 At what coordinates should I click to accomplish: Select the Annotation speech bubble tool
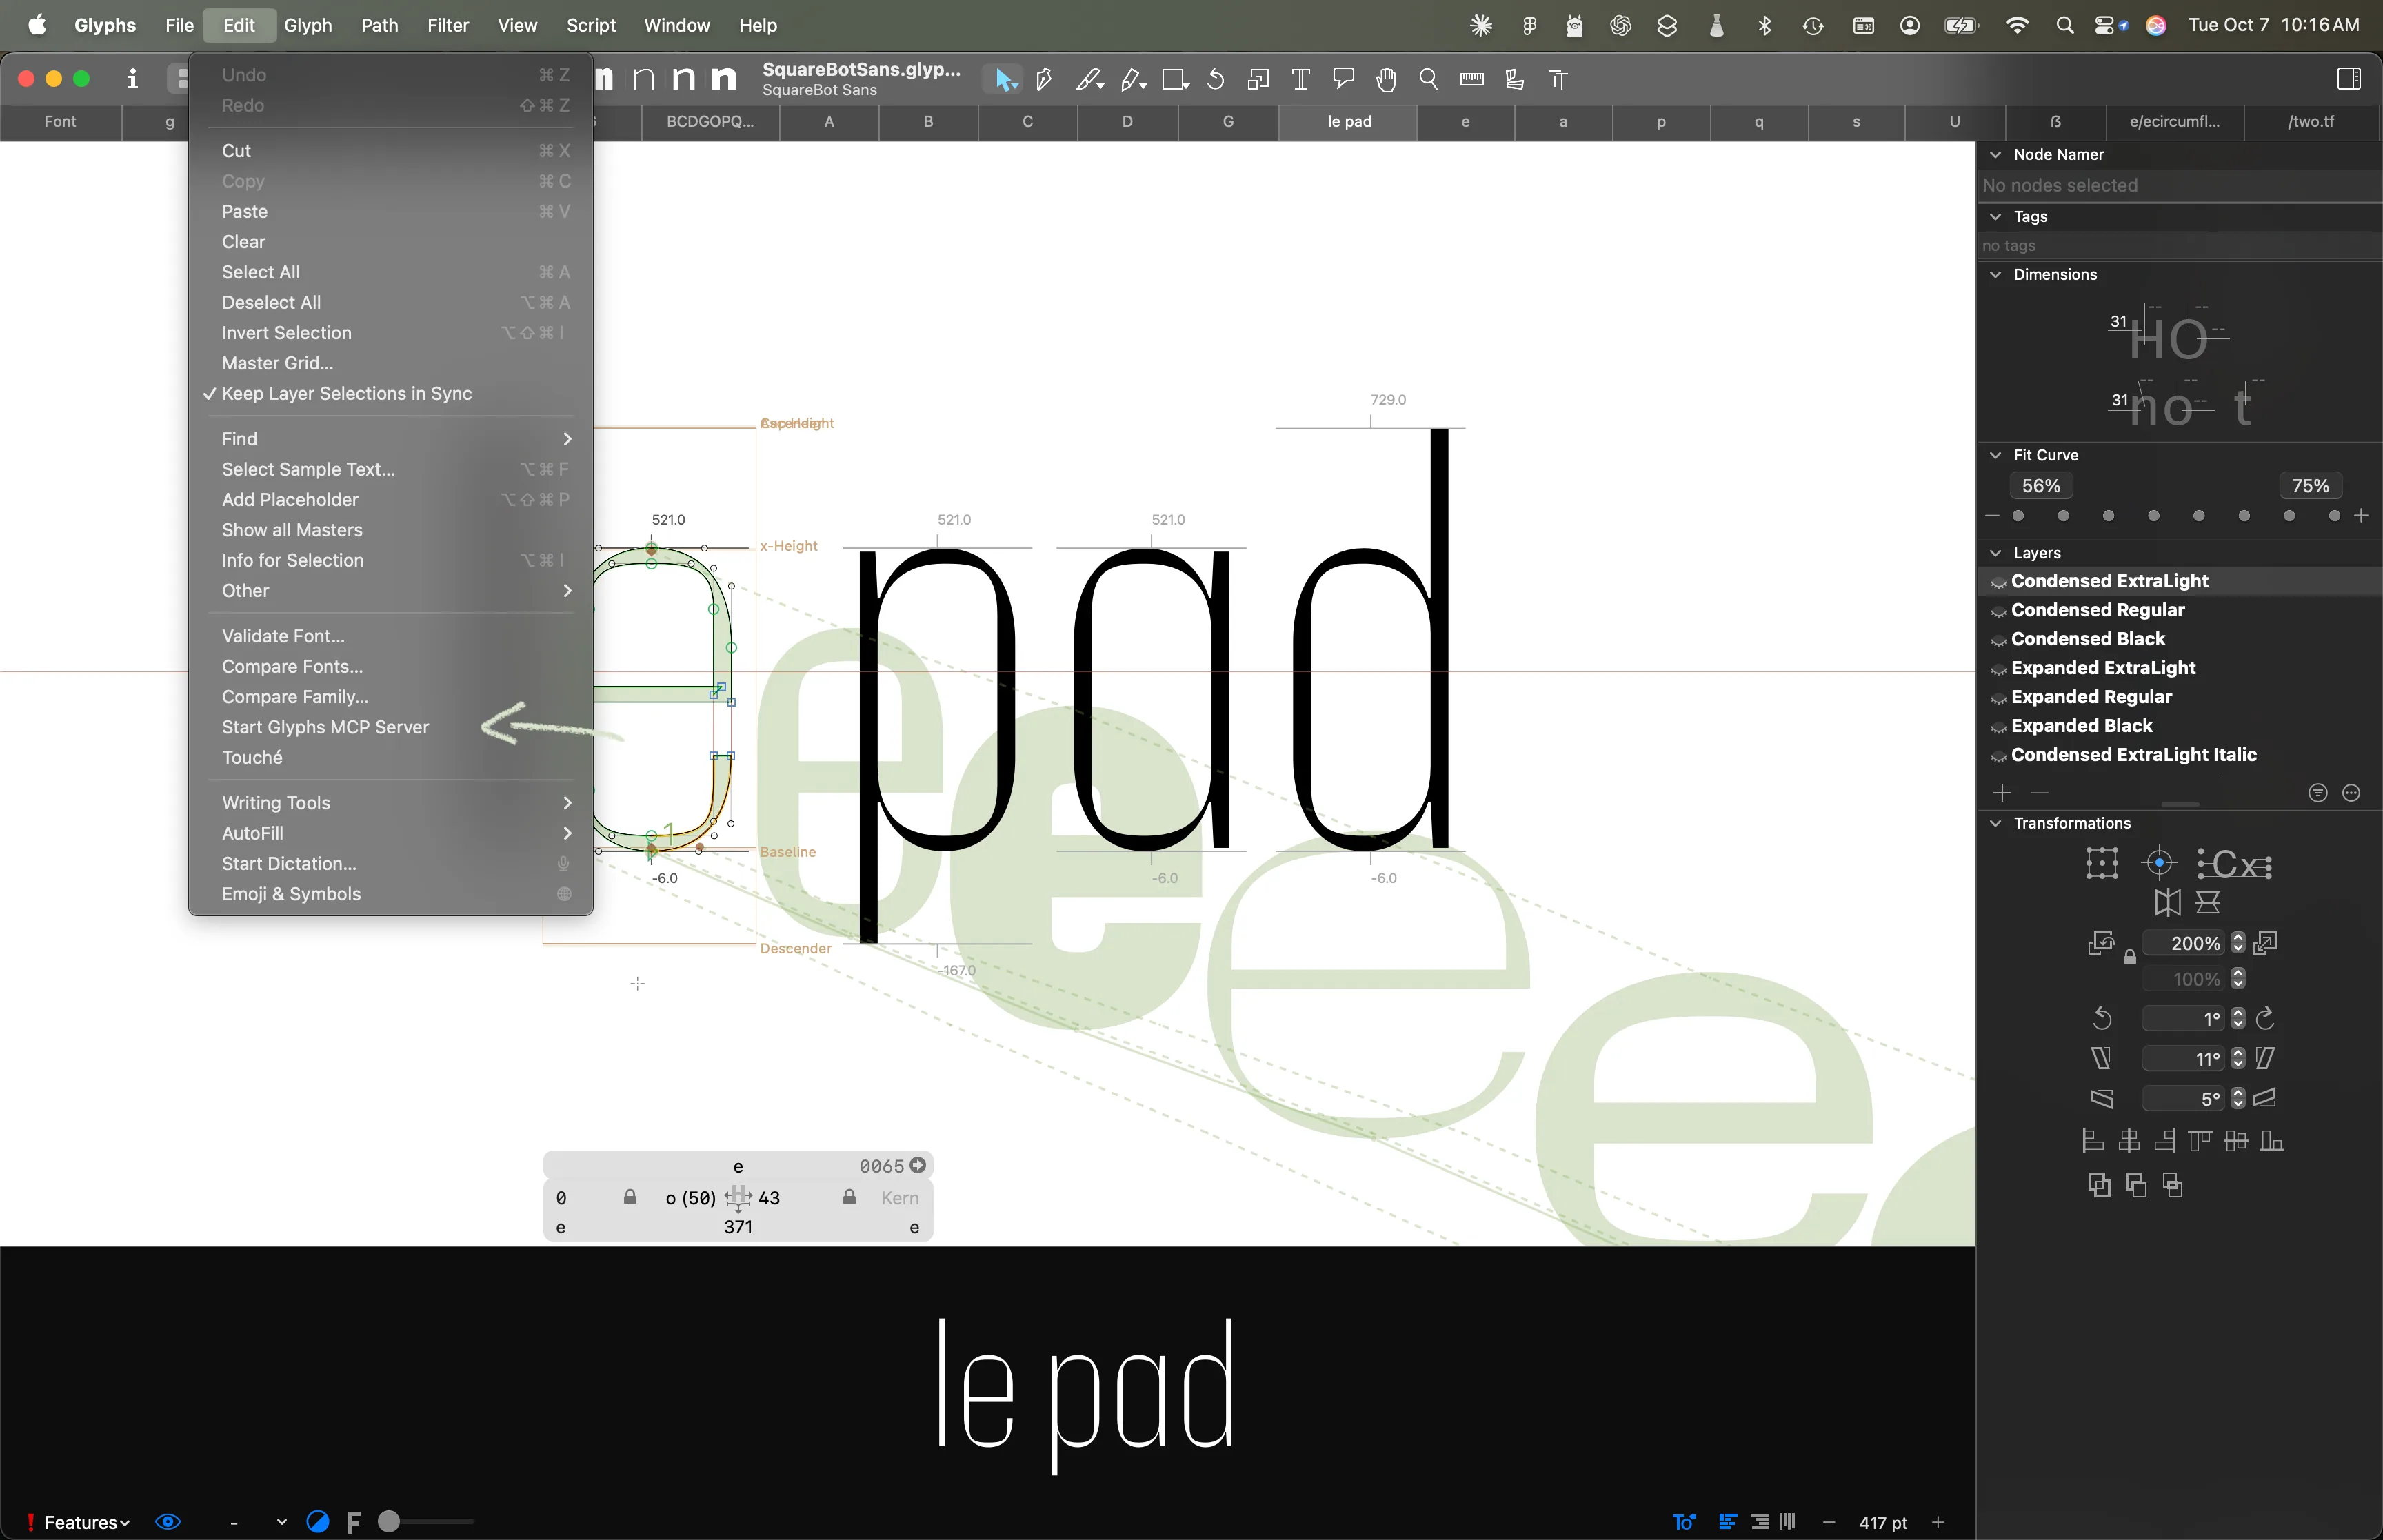(x=1343, y=78)
